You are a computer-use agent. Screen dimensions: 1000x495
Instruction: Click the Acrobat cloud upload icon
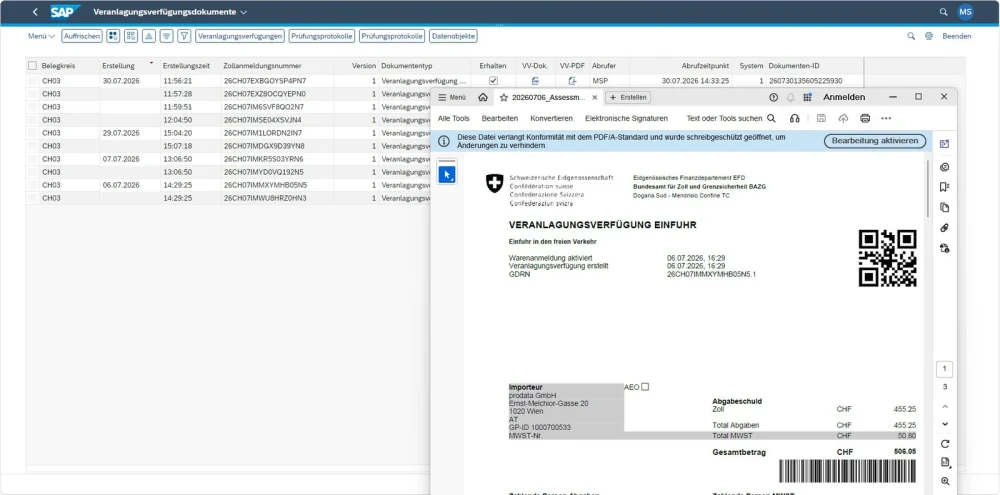point(843,118)
